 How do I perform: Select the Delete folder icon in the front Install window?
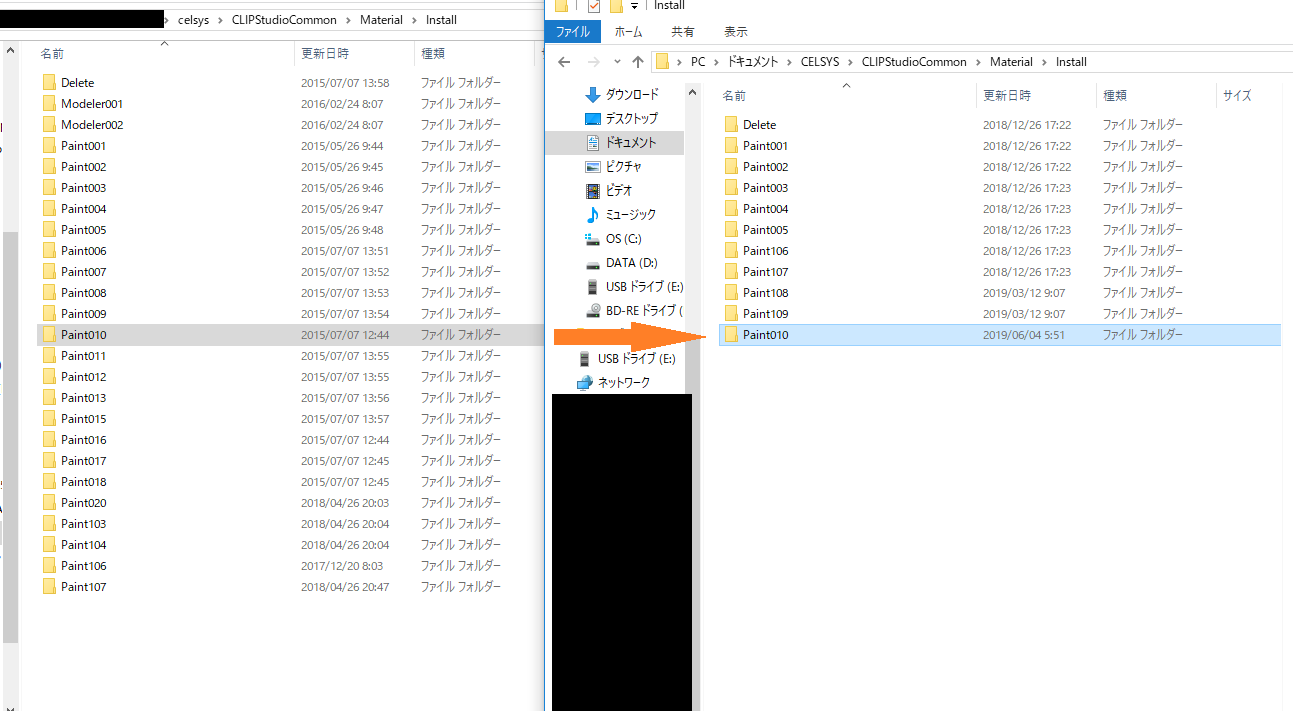click(731, 125)
